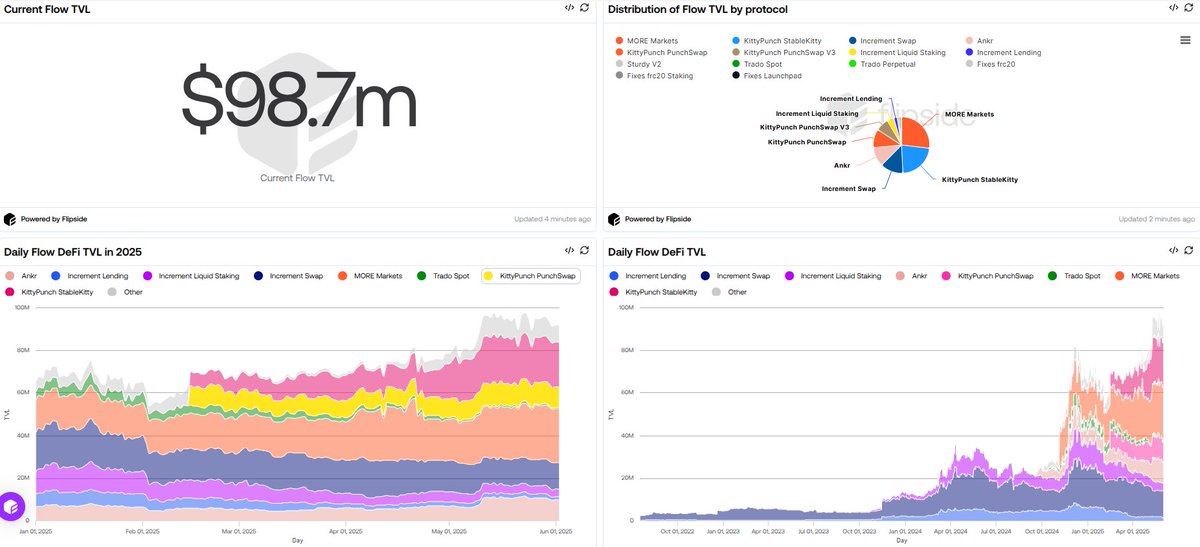Click the KittyPunch PunchSwap V3 pie callout label
The width and height of the screenshot is (1200, 547).
(804, 127)
